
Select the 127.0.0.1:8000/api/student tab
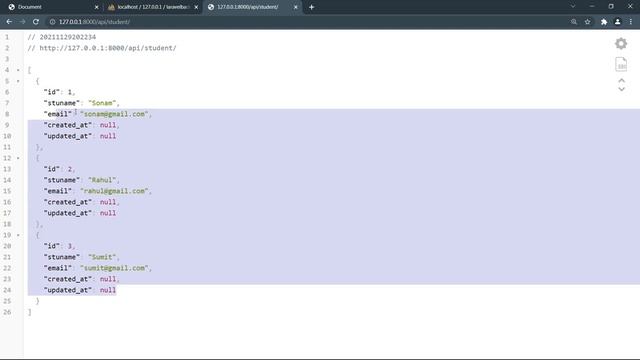tap(252, 7)
